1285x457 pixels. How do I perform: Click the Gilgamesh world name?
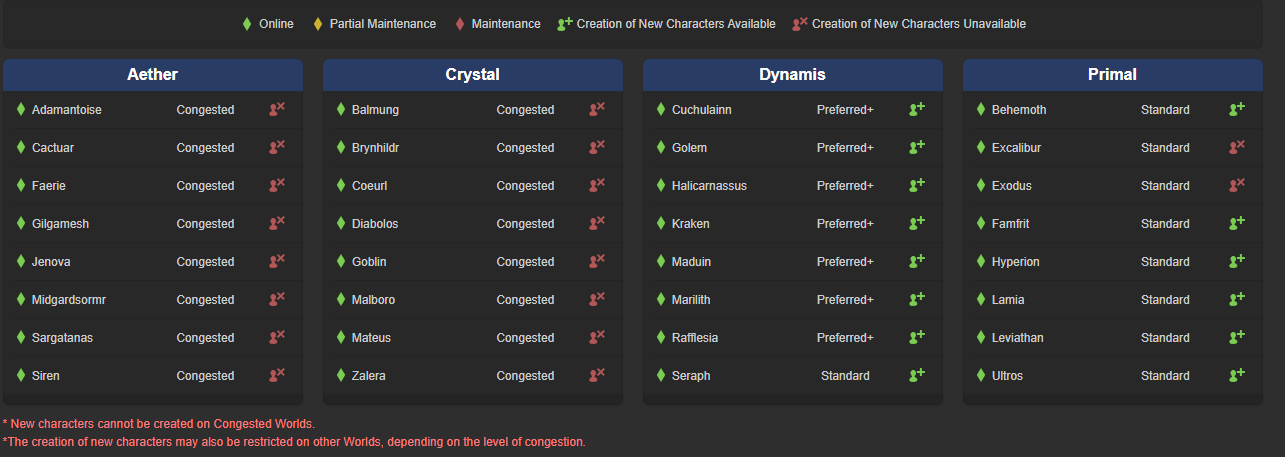pyautogui.click(x=60, y=224)
